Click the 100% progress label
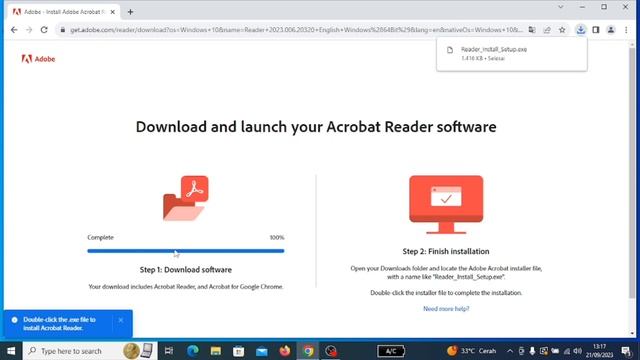Image resolution: width=640 pixels, height=360 pixels. [x=277, y=238]
